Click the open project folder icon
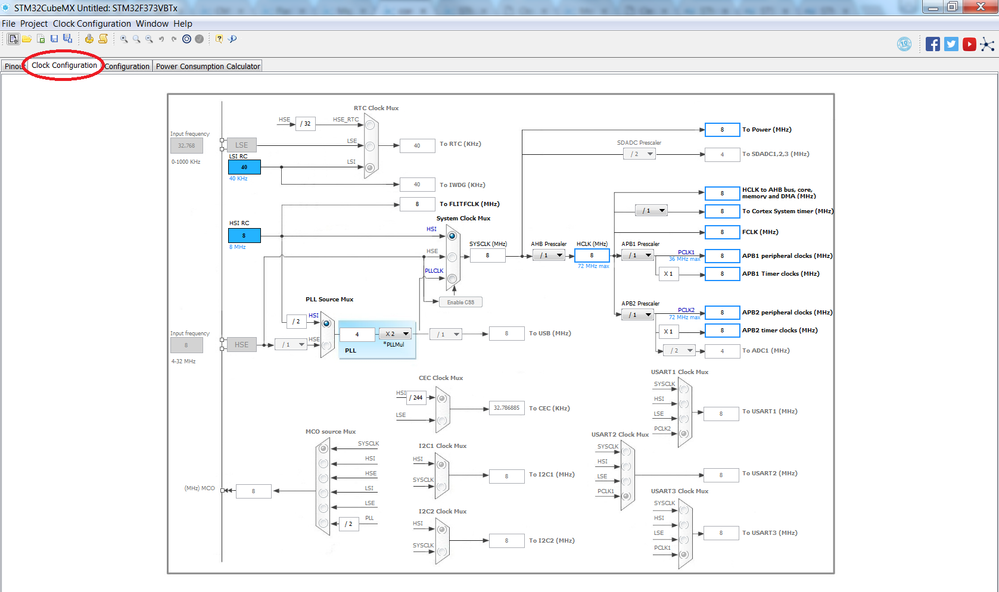 tap(27, 39)
